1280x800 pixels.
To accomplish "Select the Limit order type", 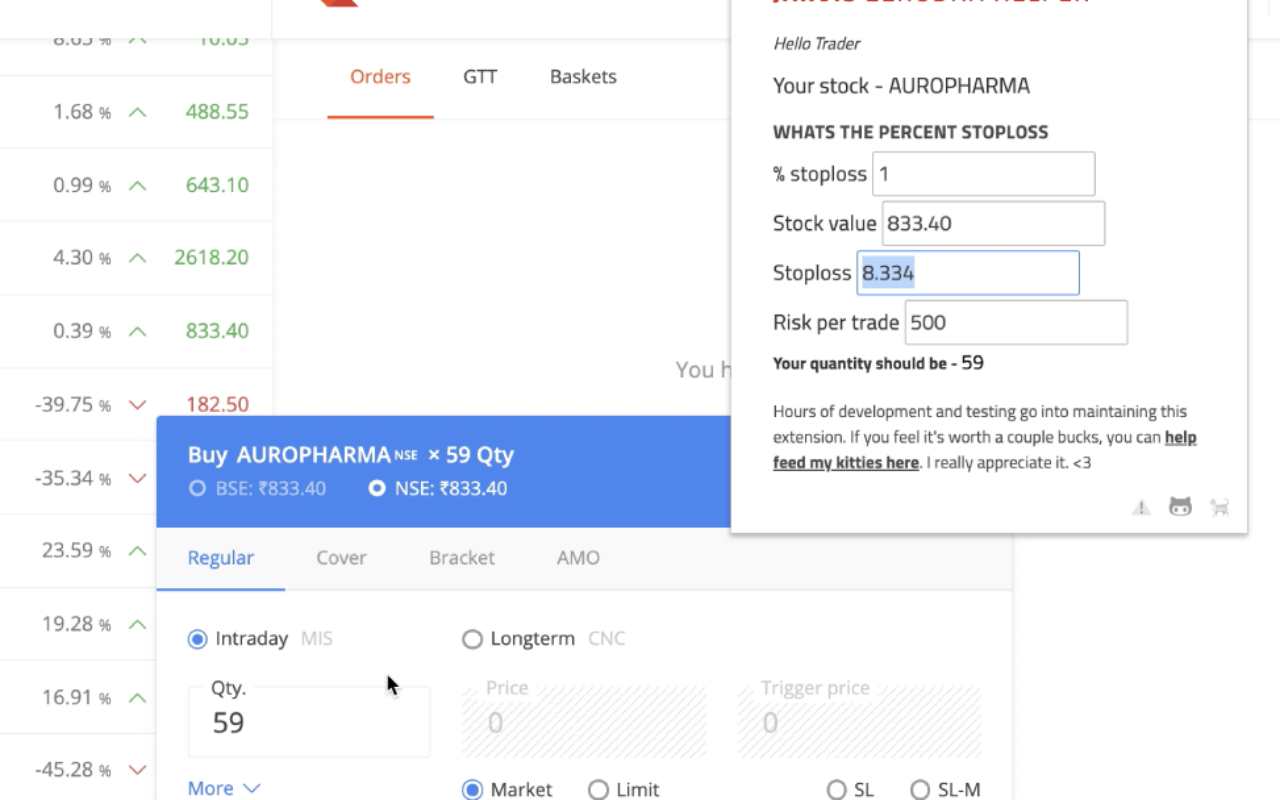I will click(598, 790).
